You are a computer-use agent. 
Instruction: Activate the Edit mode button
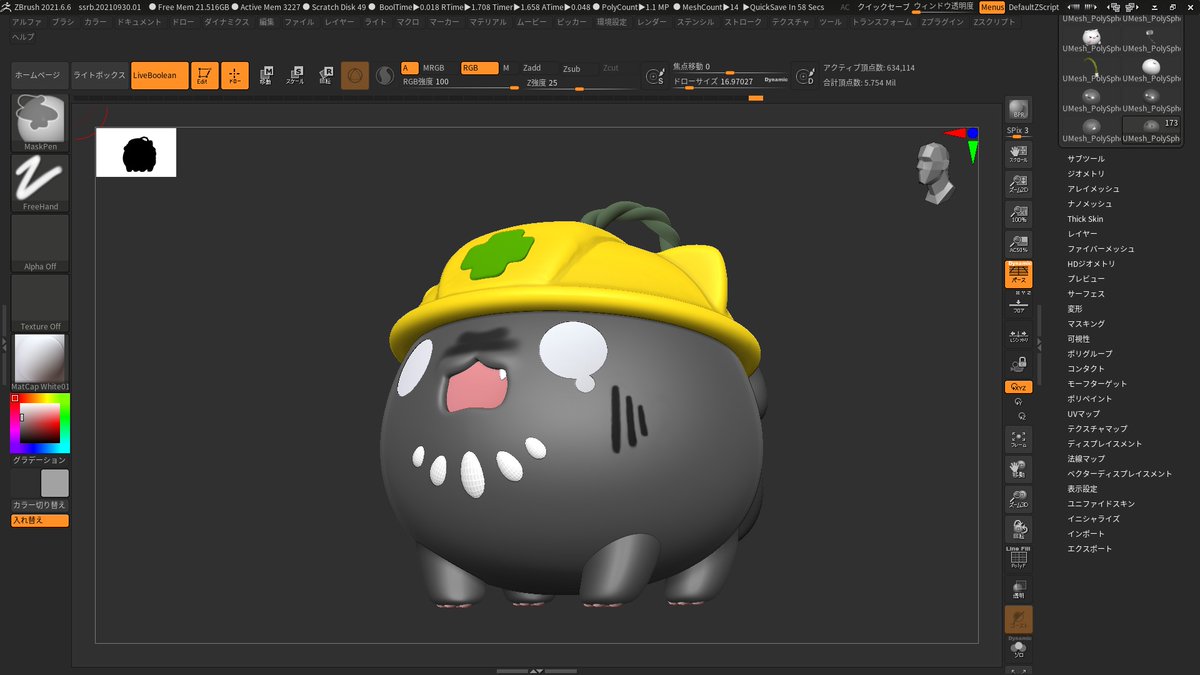205,76
